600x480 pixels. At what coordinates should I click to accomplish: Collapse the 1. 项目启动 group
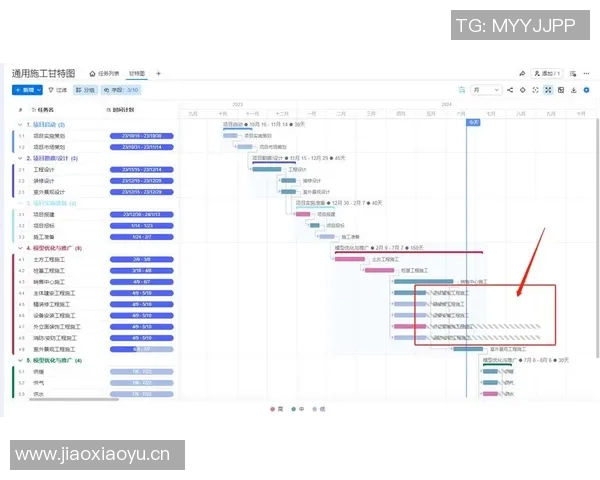coord(19,124)
